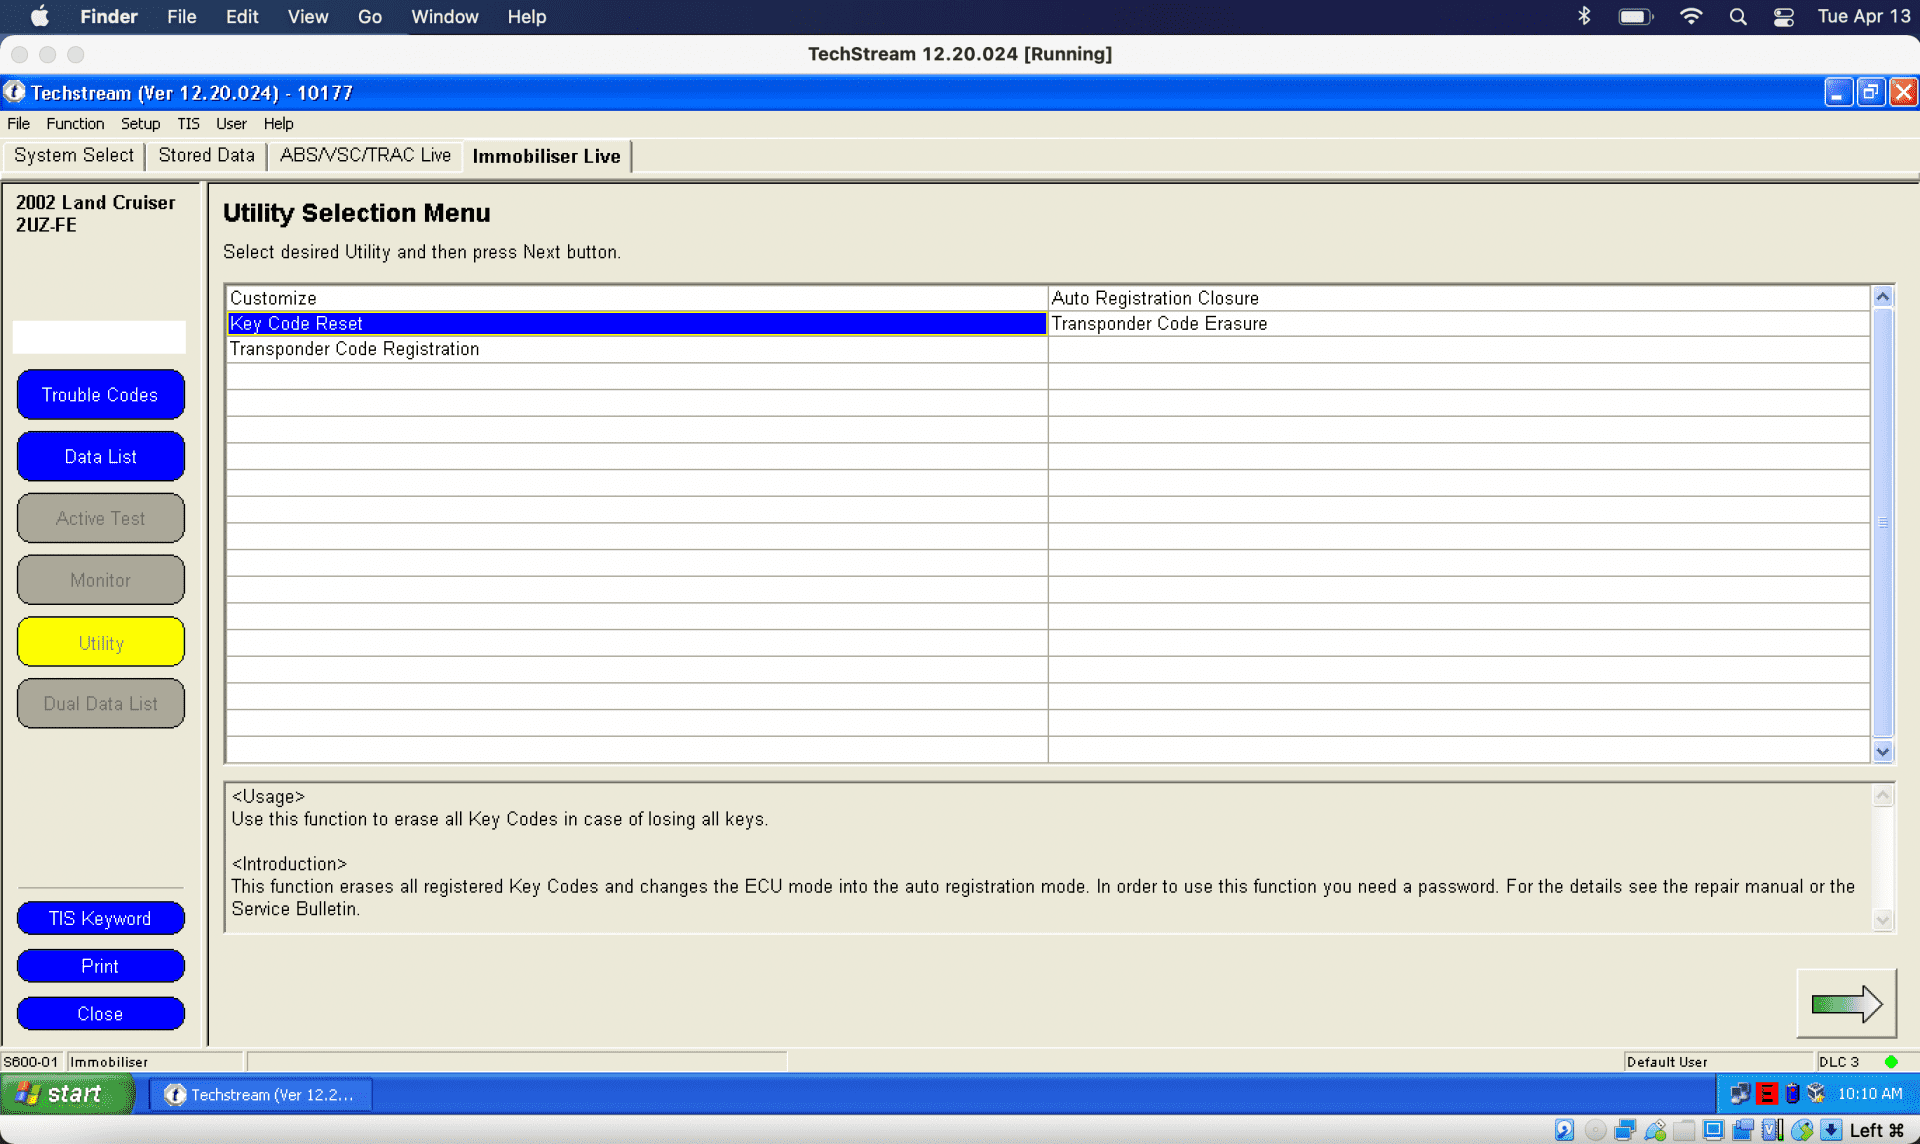Open the Setup menu
Viewport: 1920px width, 1144px height.
coord(140,123)
